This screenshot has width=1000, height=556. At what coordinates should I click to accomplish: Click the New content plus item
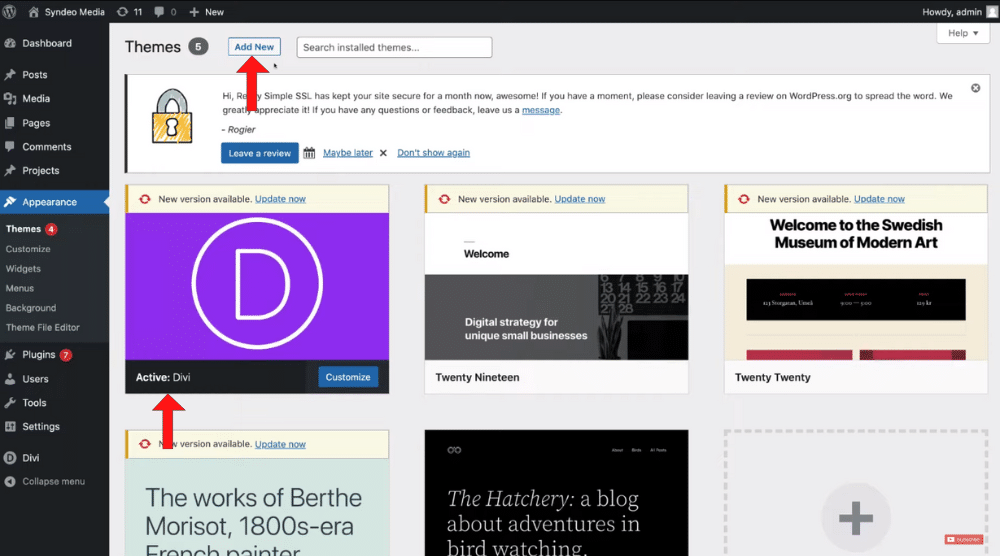tap(207, 11)
